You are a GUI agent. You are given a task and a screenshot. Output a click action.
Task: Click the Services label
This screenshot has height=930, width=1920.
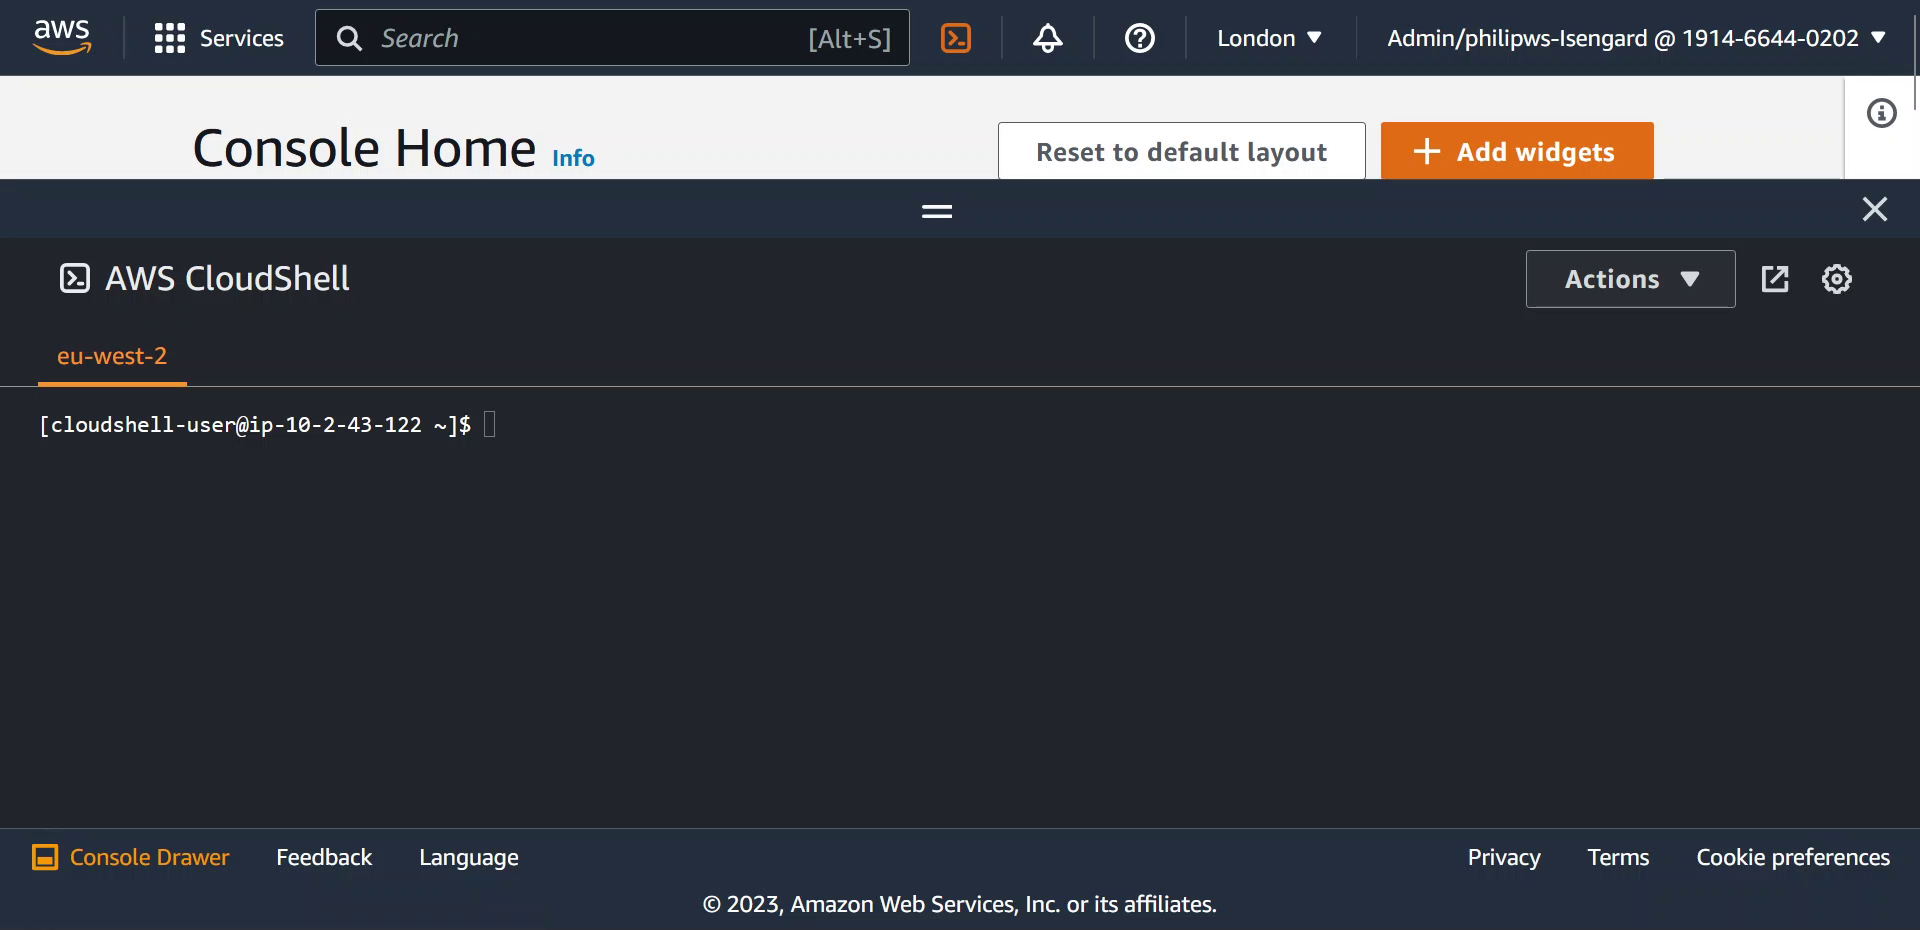pos(242,38)
